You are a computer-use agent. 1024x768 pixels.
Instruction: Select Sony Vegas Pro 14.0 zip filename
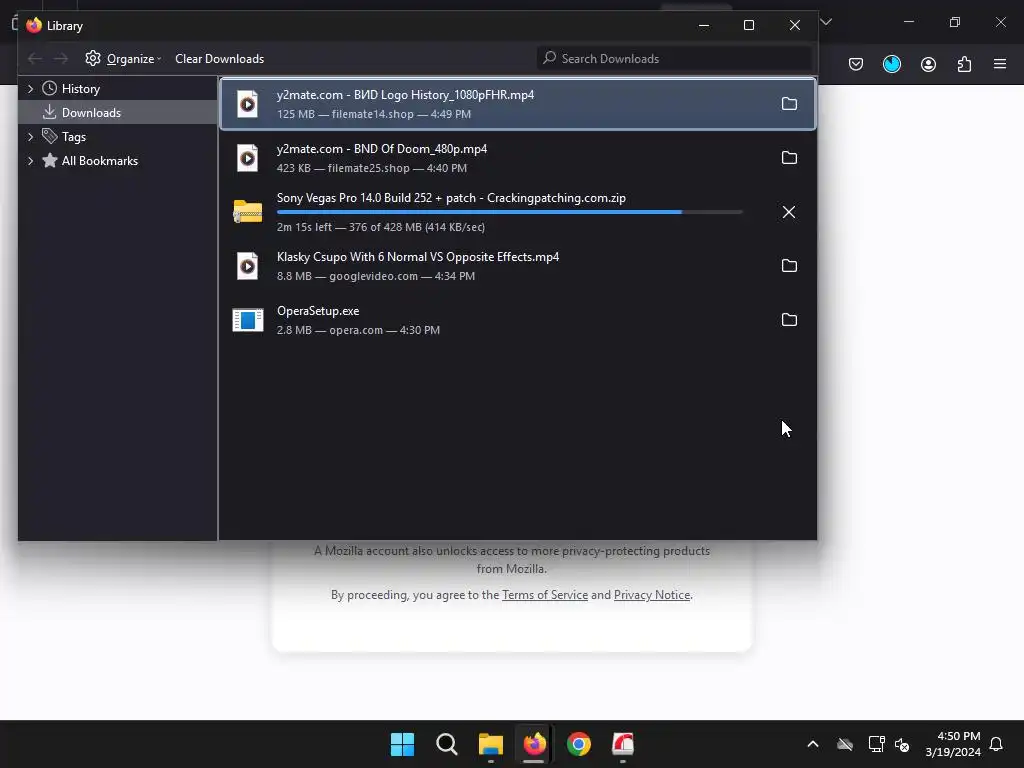[x=451, y=198]
